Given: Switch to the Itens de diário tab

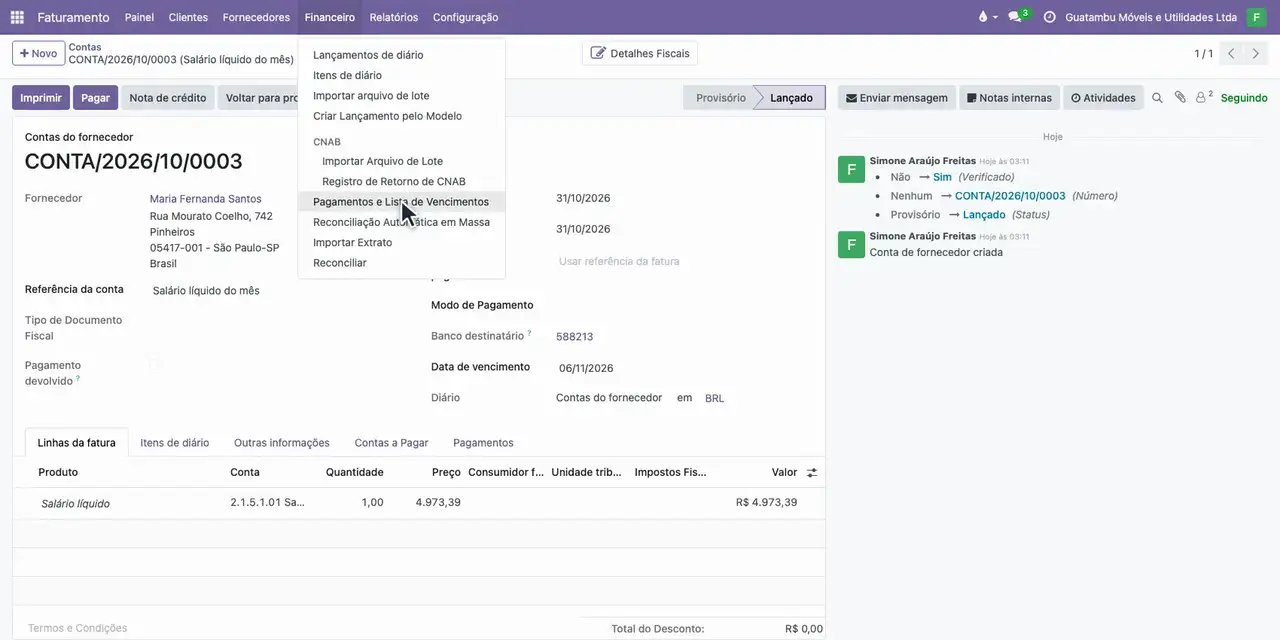Looking at the screenshot, I should coord(175,442).
